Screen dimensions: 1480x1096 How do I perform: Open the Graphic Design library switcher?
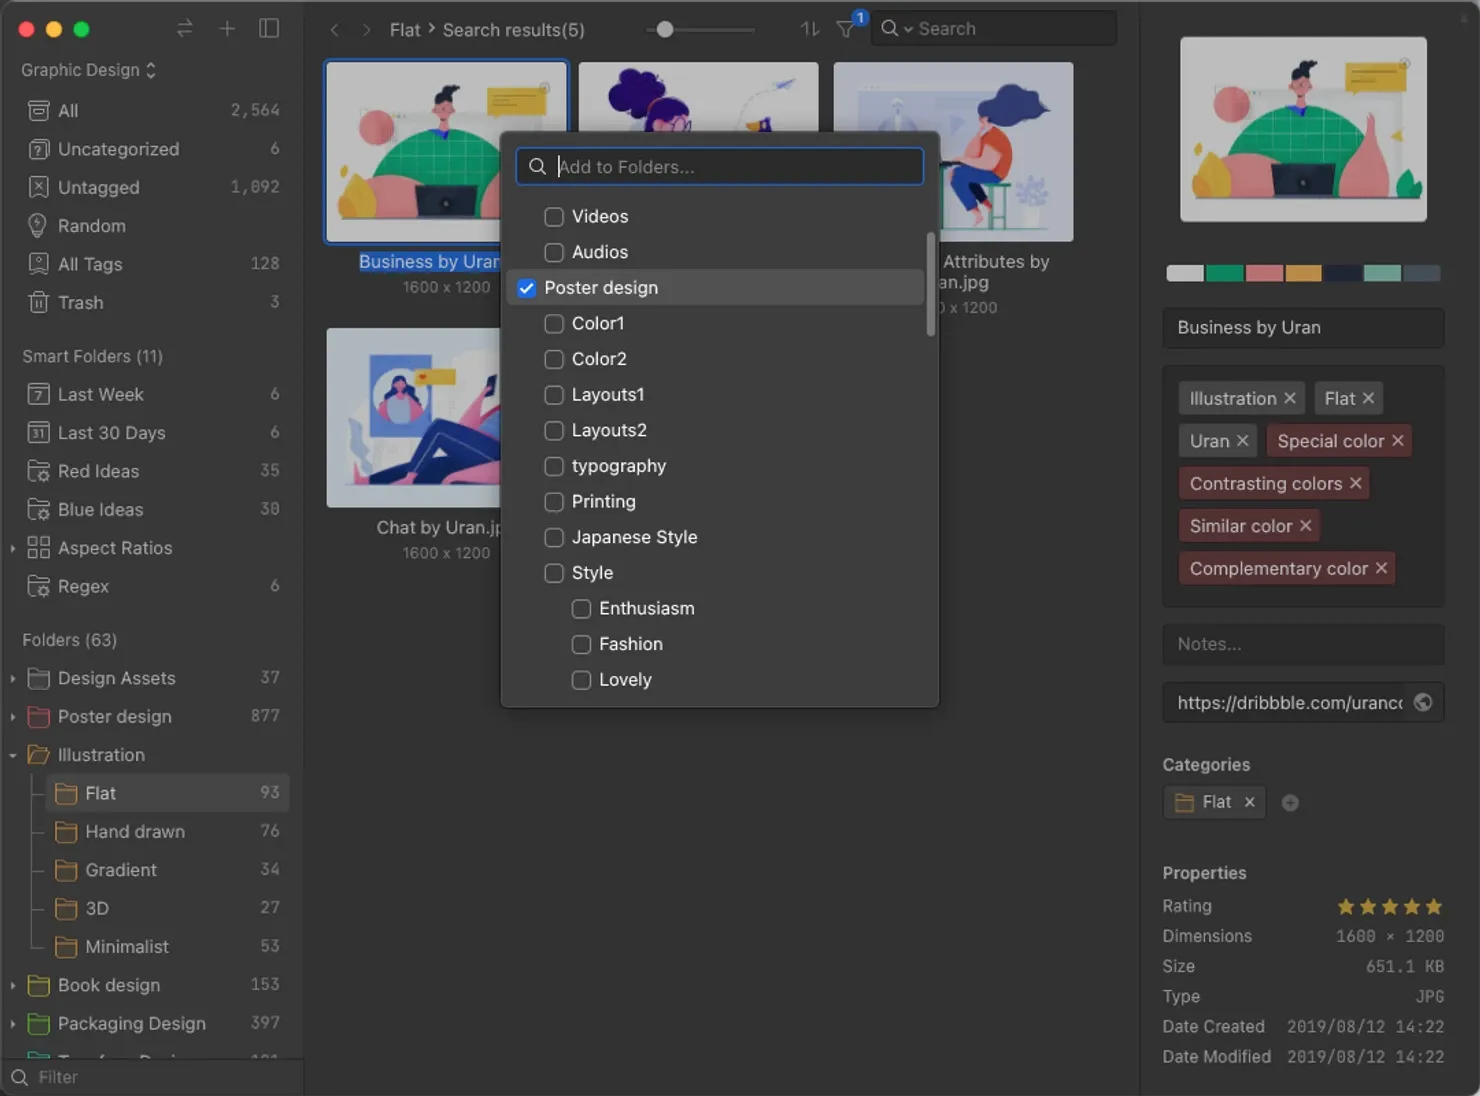89,70
